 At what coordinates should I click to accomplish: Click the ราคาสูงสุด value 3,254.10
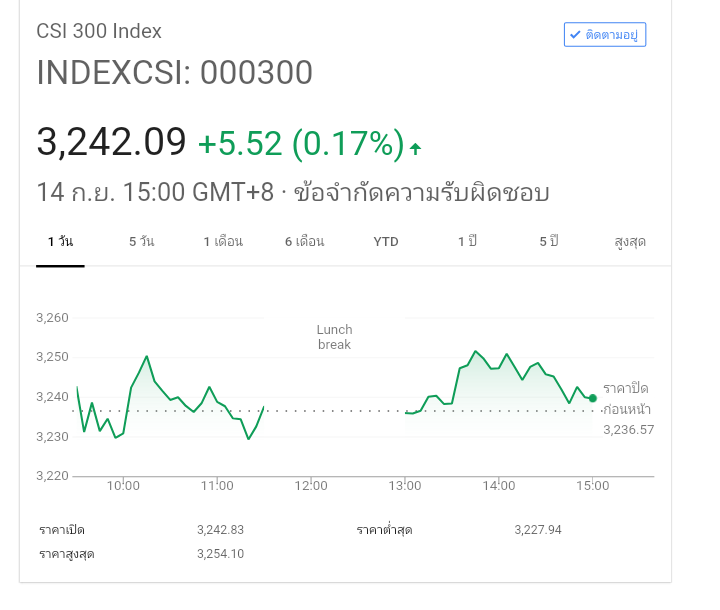pyautogui.click(x=220, y=553)
